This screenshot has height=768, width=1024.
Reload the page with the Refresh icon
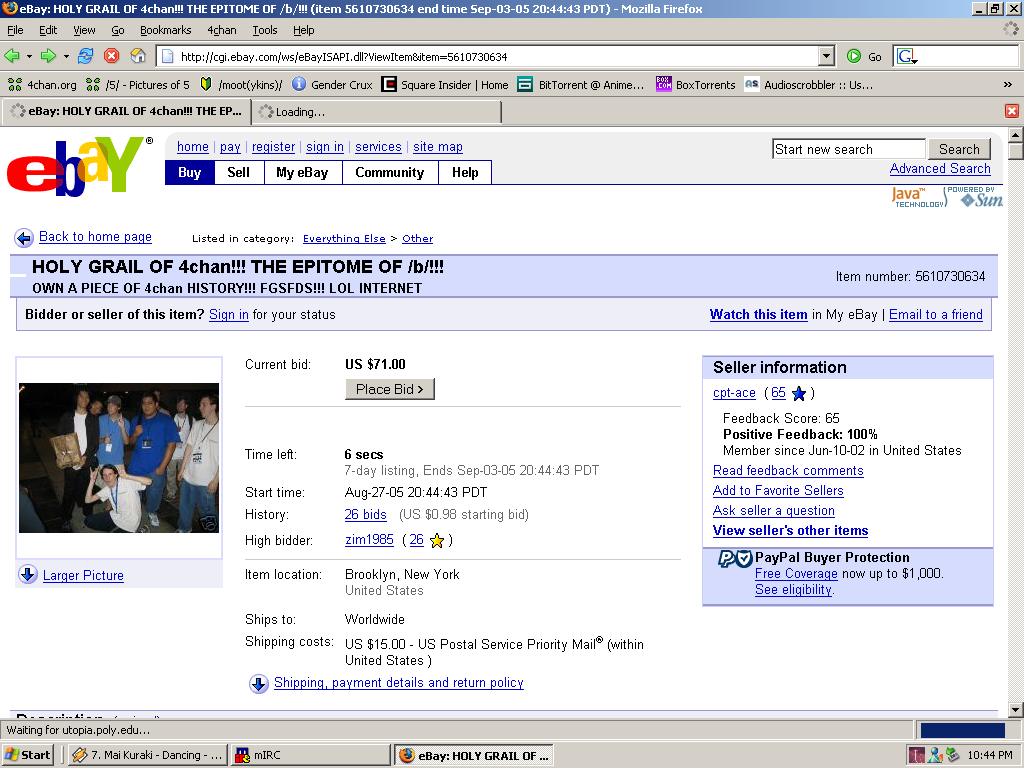[x=86, y=56]
